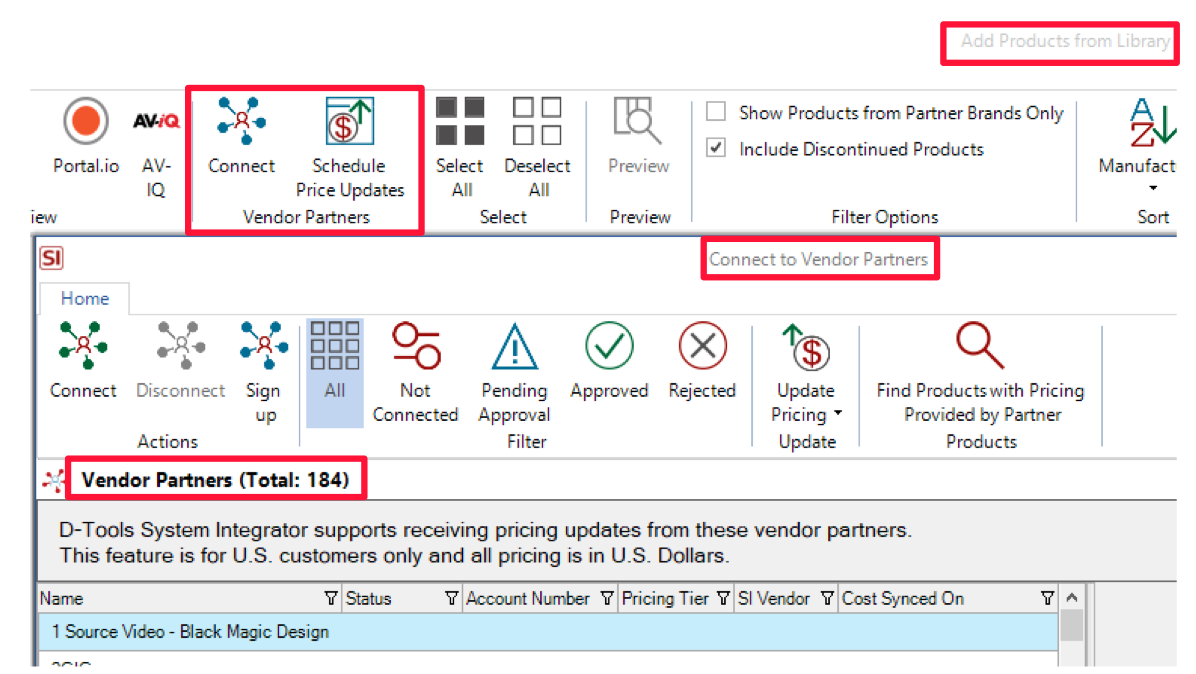Viewport: 1196px width, 674px height.
Task: Filter by Rejected vendors
Action: 702,345
